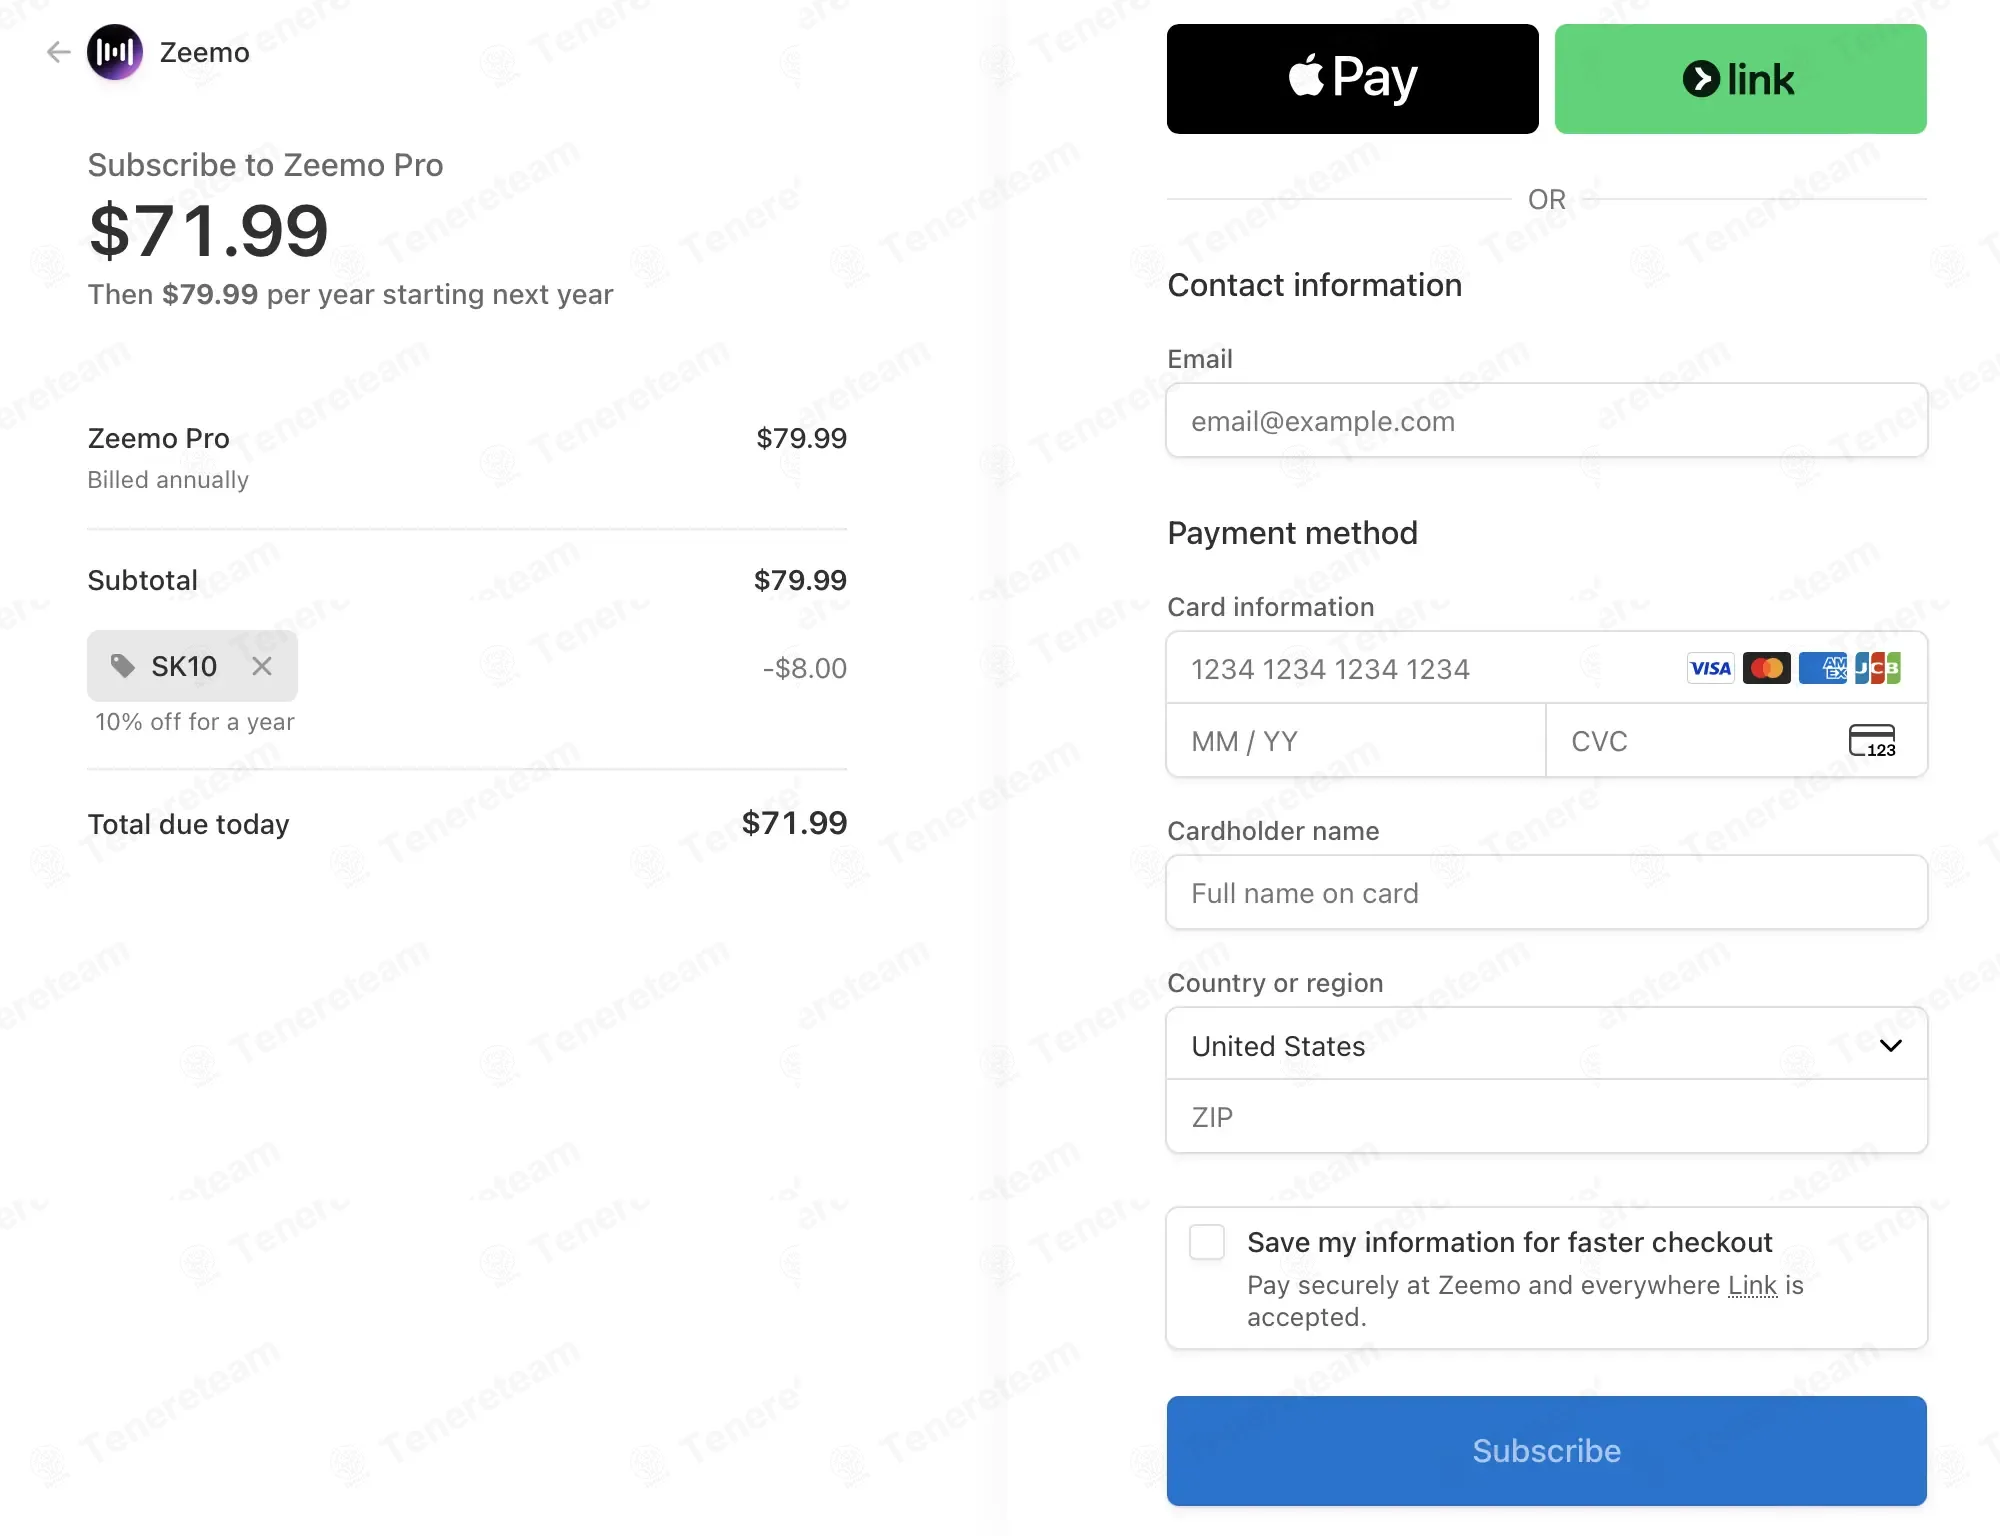Image resolution: width=2000 pixels, height=1536 pixels.
Task: Click the promo code tag icon
Action: [122, 666]
